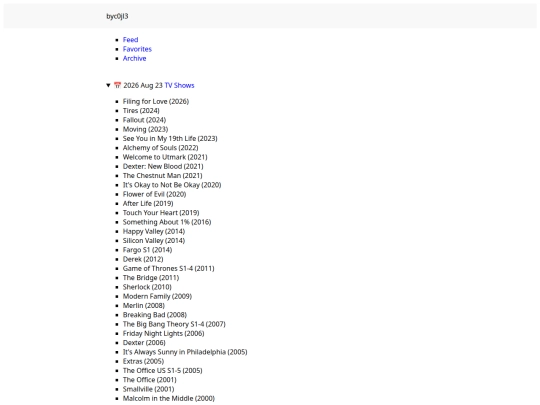540x405 pixels.
Task: Select the text 'Something About 1% (2016)'
Action: (x=167, y=222)
